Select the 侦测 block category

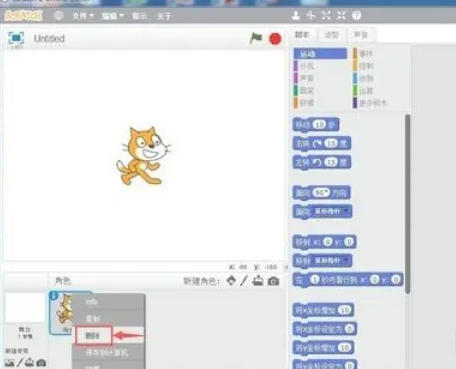(x=378, y=78)
